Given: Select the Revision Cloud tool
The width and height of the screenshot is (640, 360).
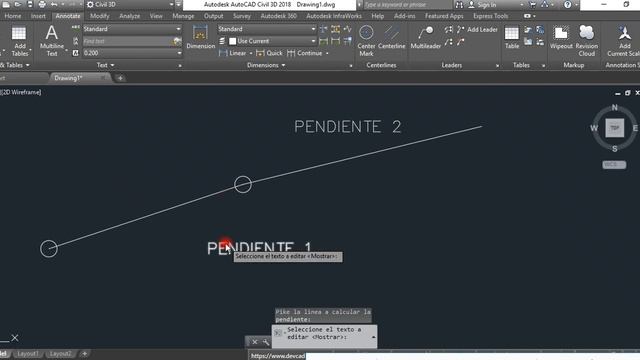Looking at the screenshot, I should coord(587,40).
